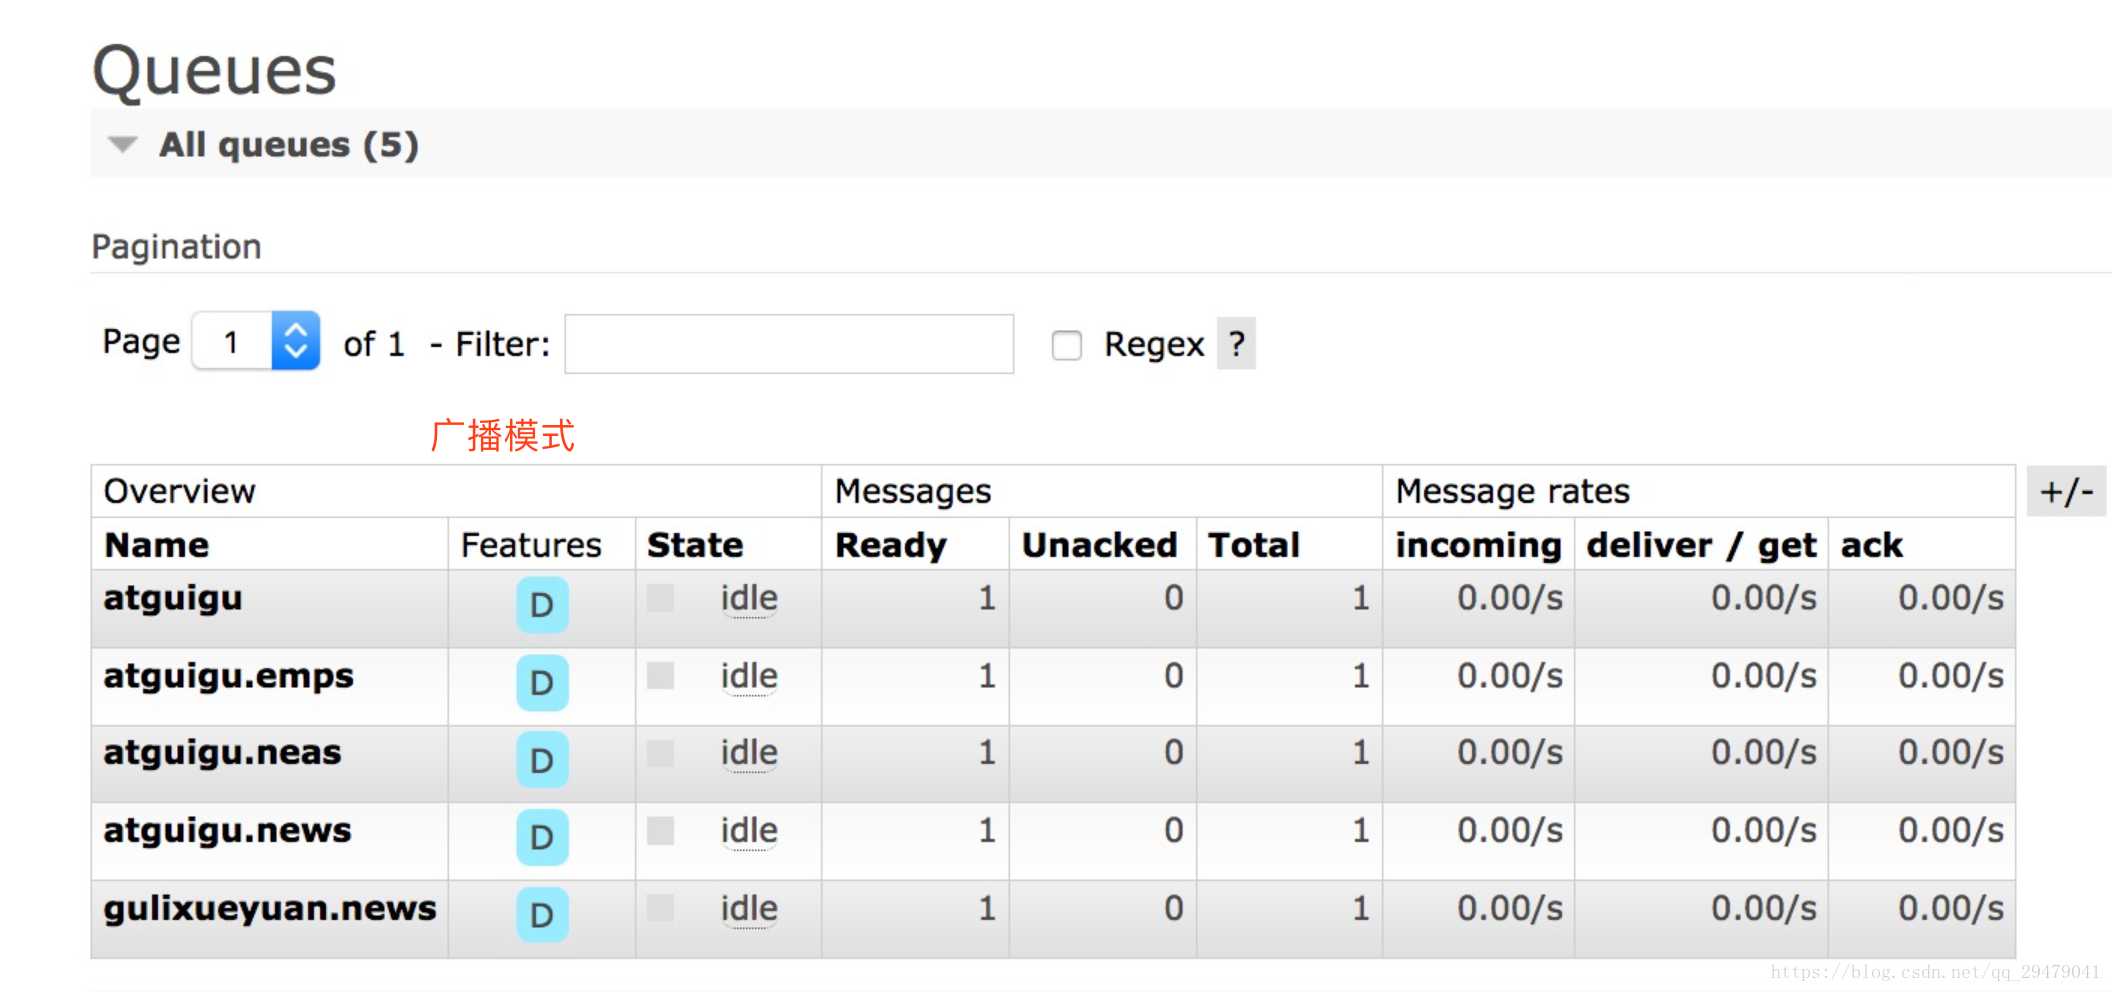The image size is (2112, 992).
Task: Click the state indicator square for atguigu.neas
Action: 660,753
